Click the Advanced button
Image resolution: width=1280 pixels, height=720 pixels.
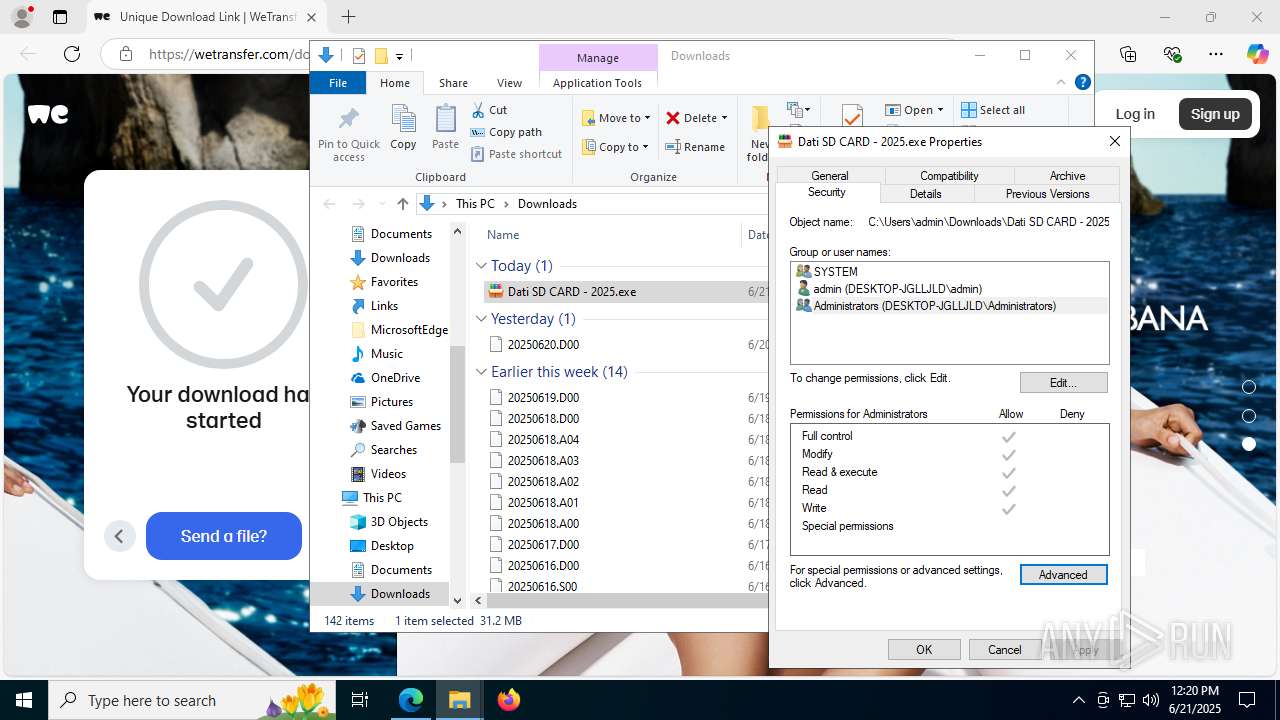[1063, 575]
